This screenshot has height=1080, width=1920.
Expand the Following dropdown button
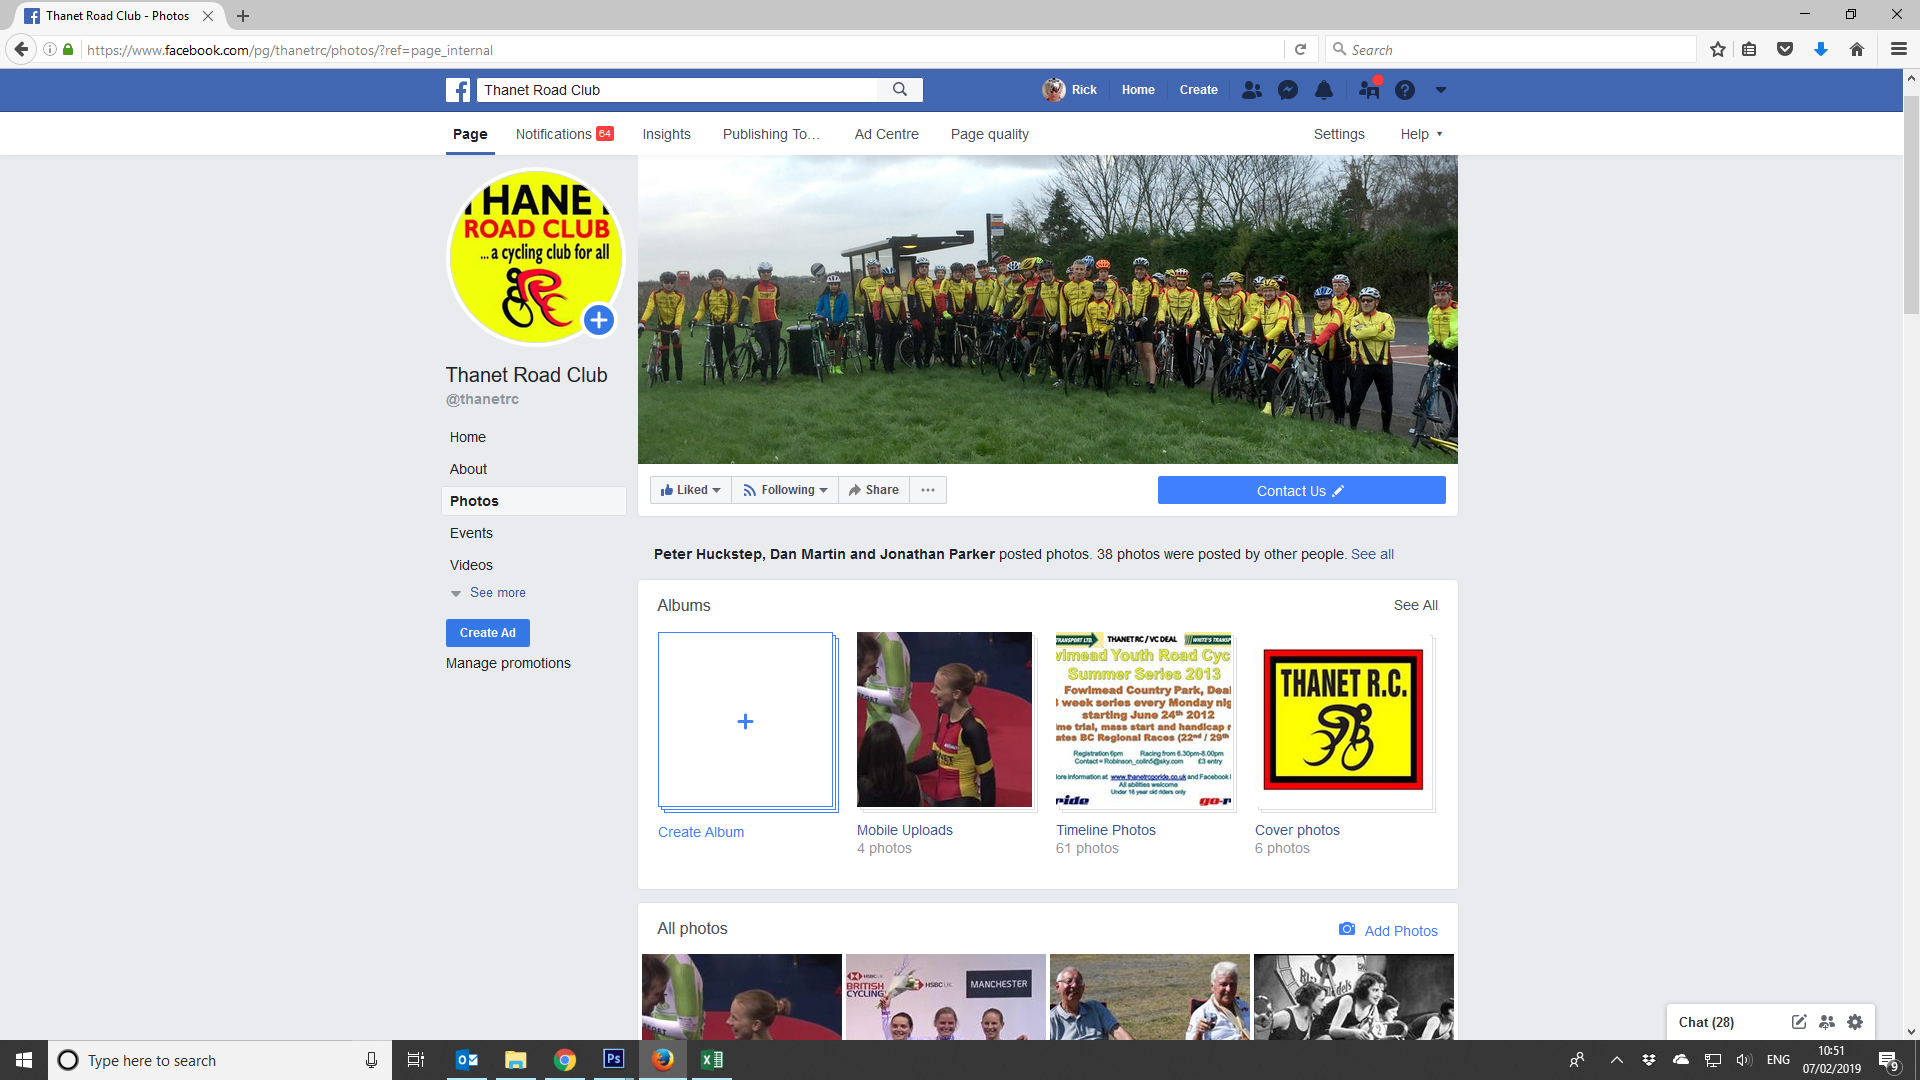tap(785, 490)
